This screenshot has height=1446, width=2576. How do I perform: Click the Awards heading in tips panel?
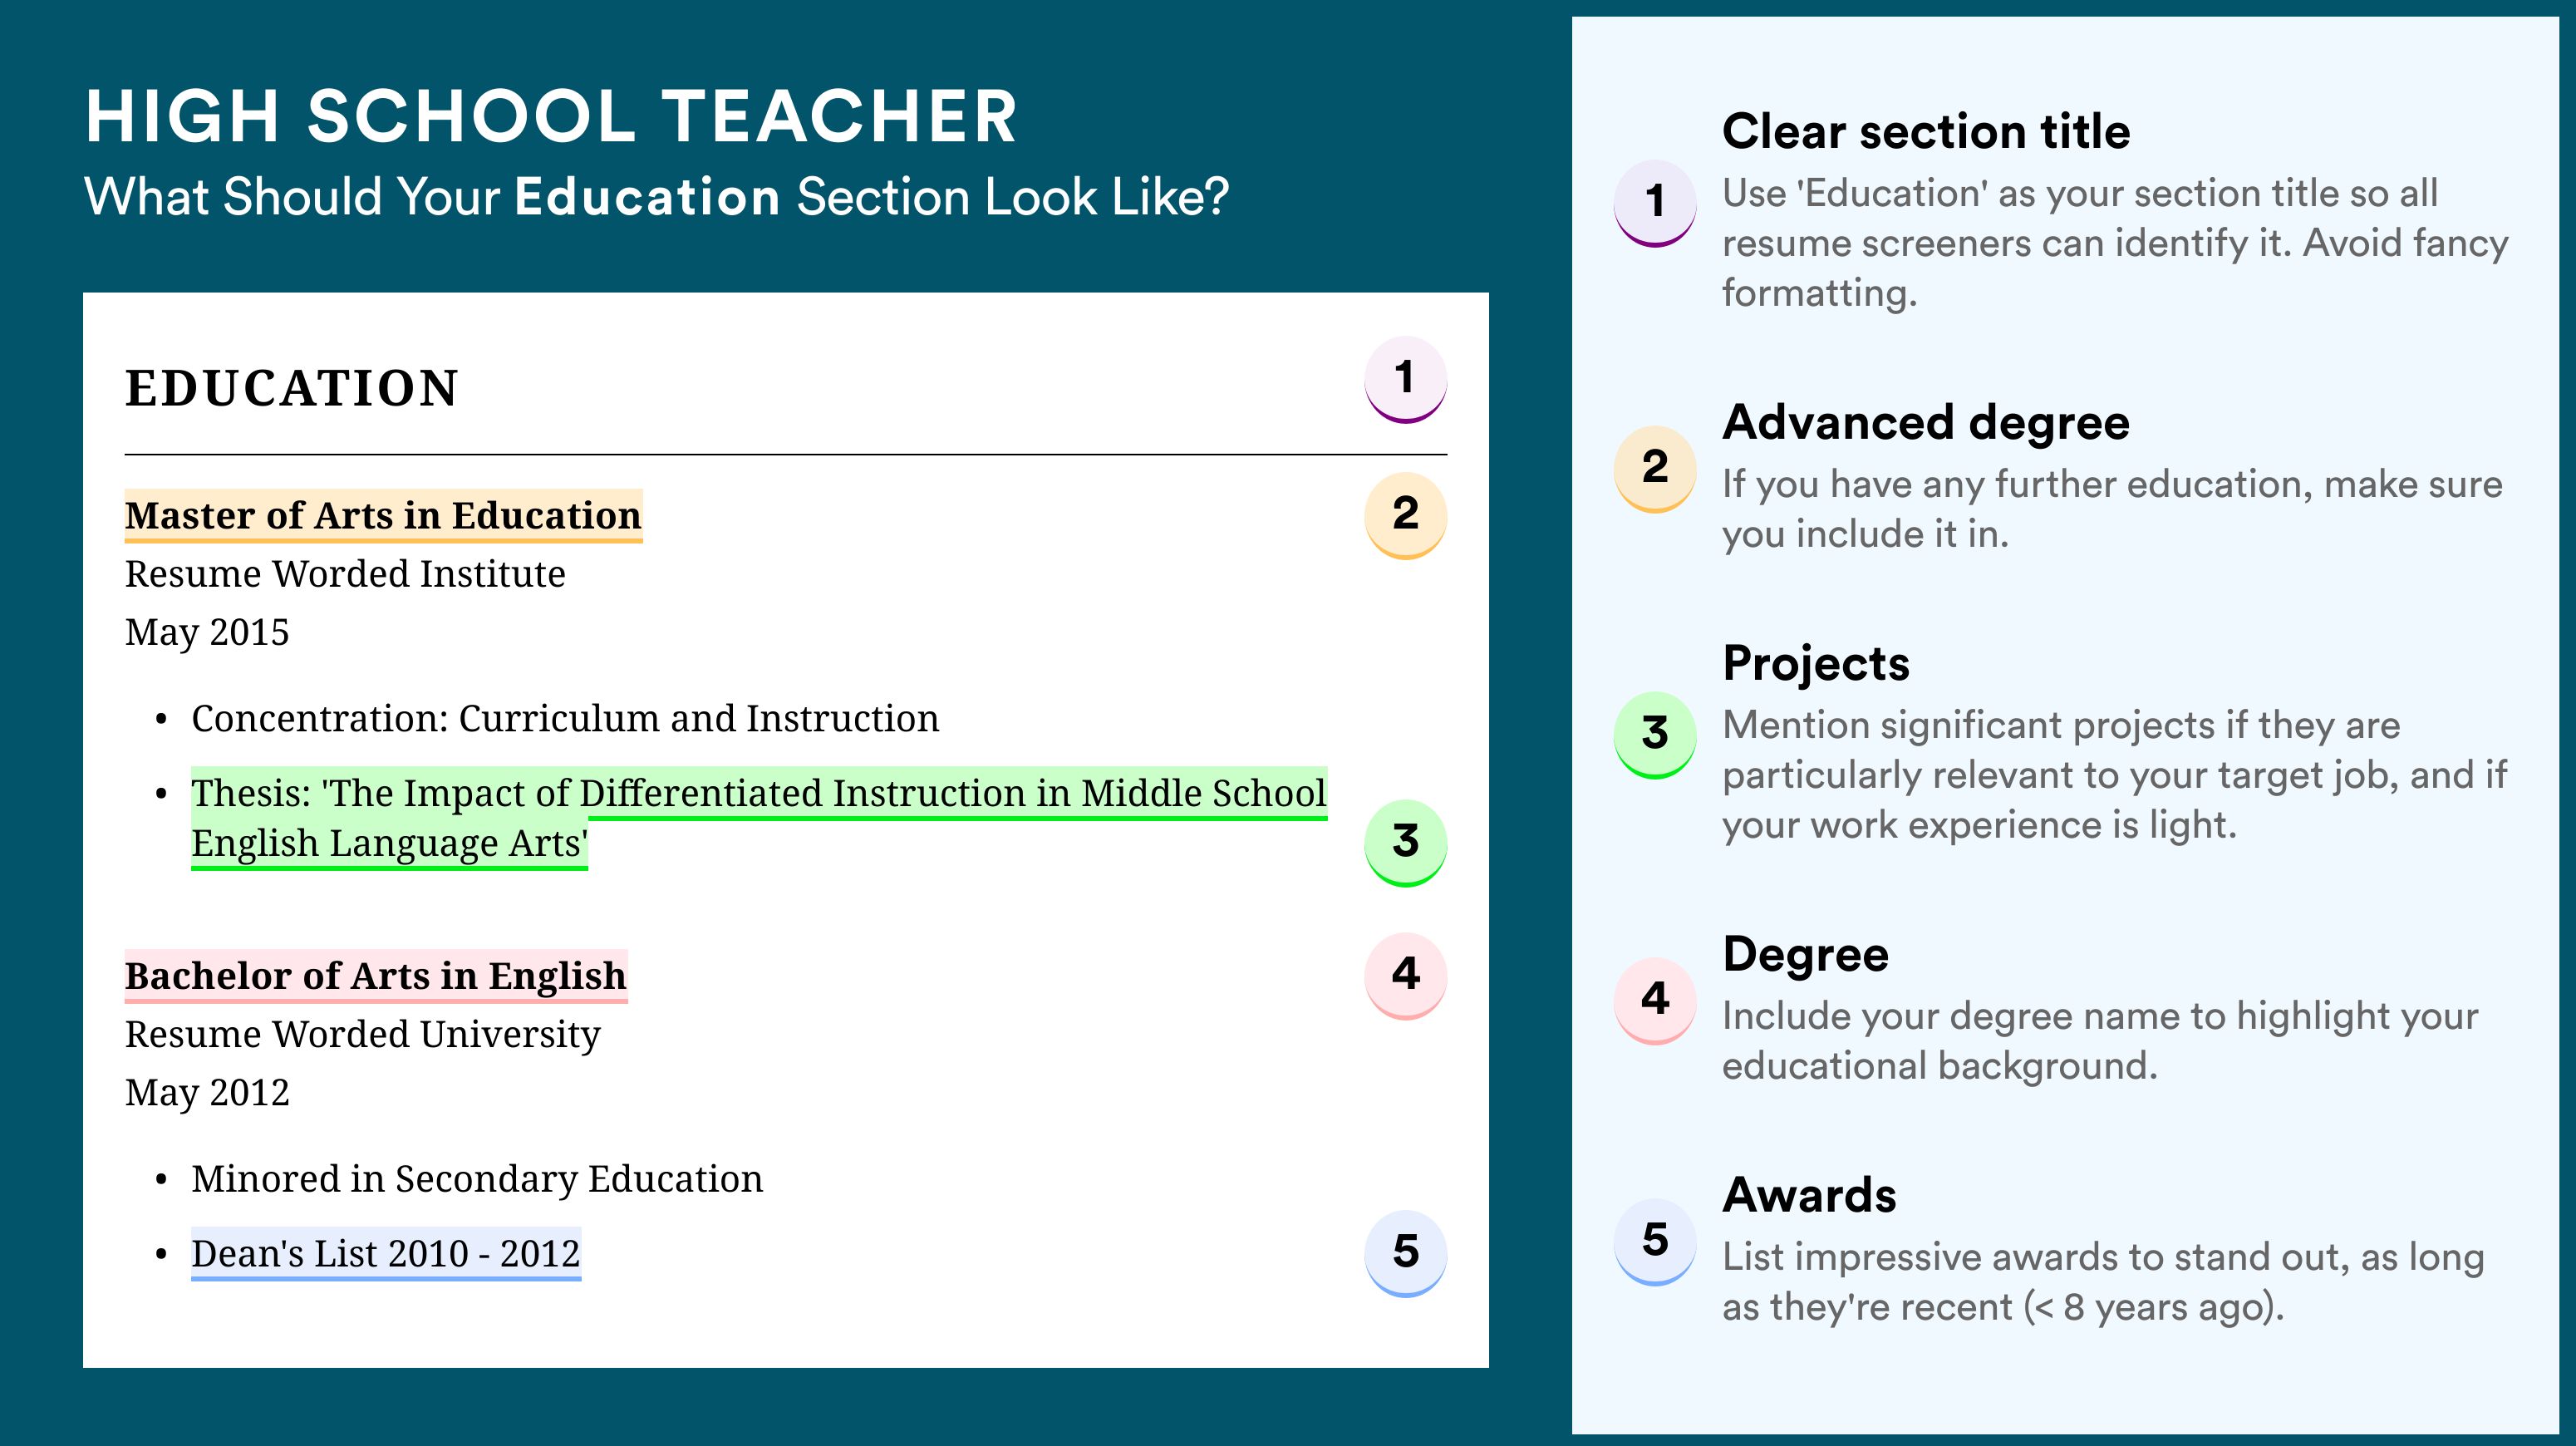pyautogui.click(x=1809, y=1195)
